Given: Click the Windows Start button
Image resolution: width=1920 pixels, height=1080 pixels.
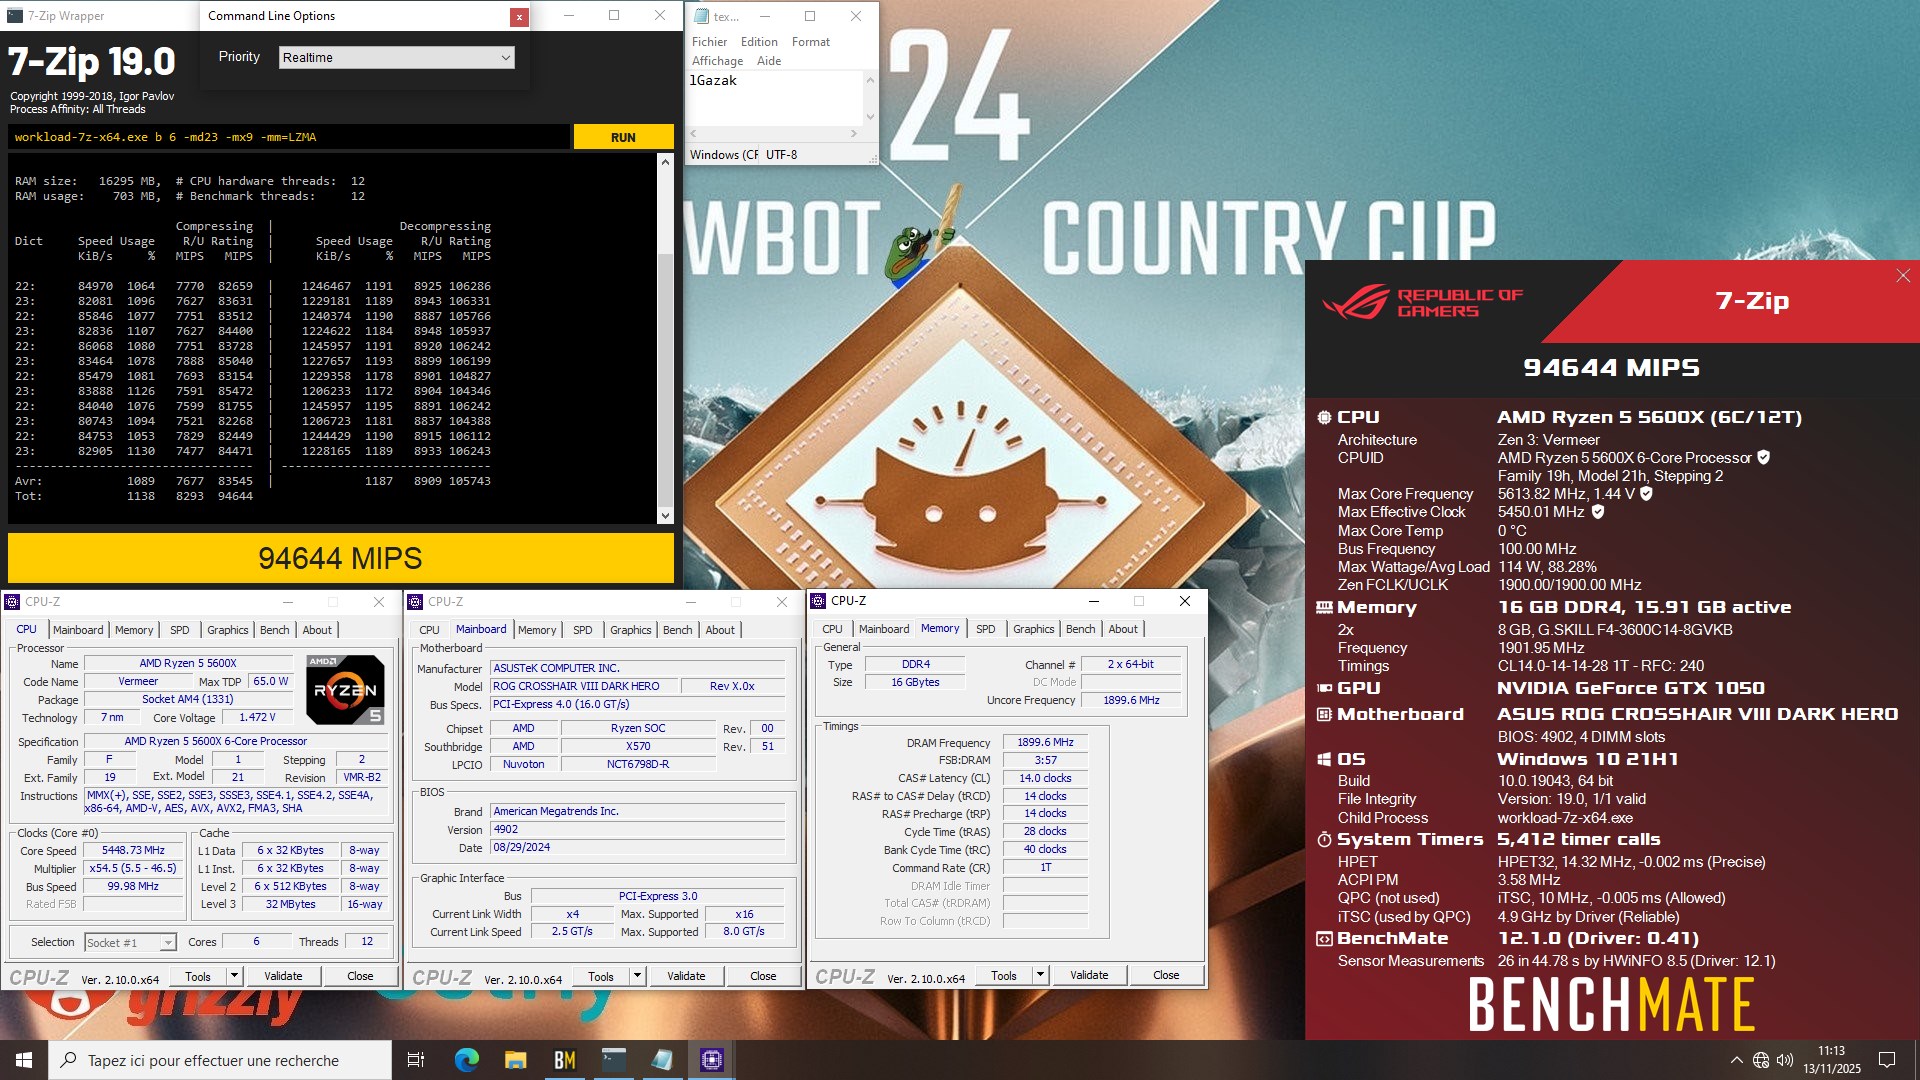Looking at the screenshot, I should (x=24, y=1060).
